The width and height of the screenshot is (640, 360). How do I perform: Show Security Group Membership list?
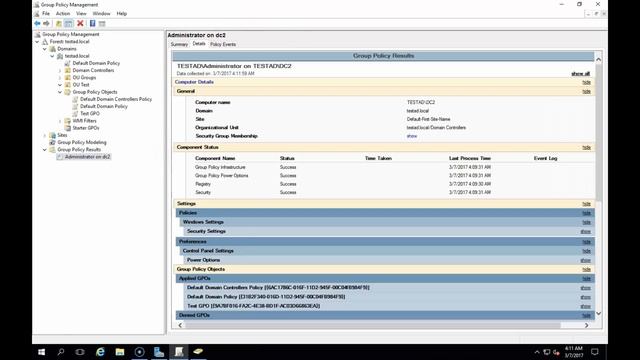point(412,136)
